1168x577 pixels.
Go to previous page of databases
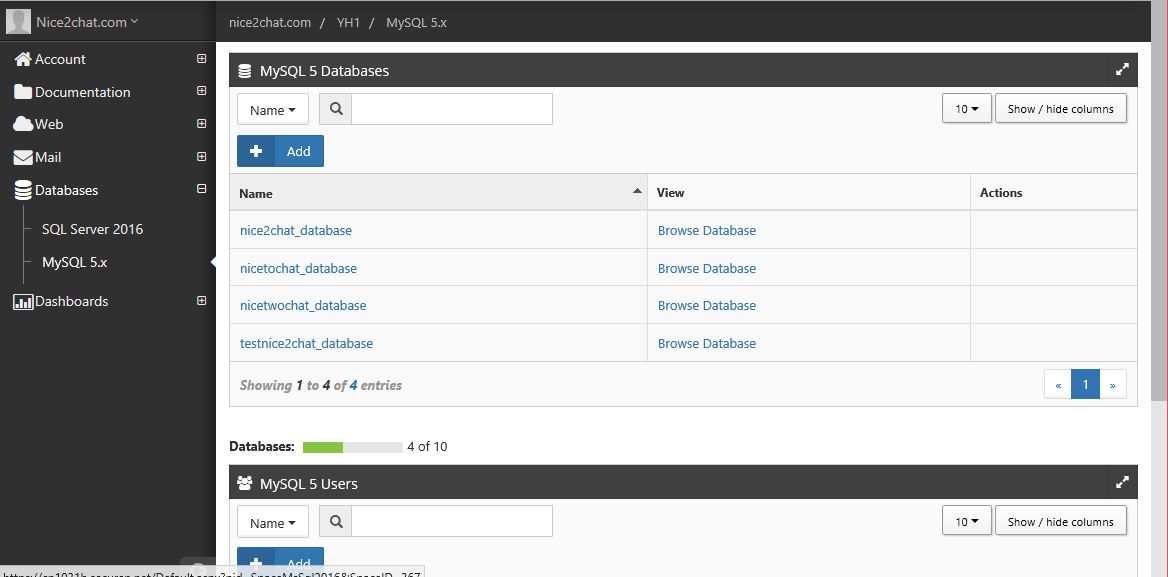click(1058, 385)
